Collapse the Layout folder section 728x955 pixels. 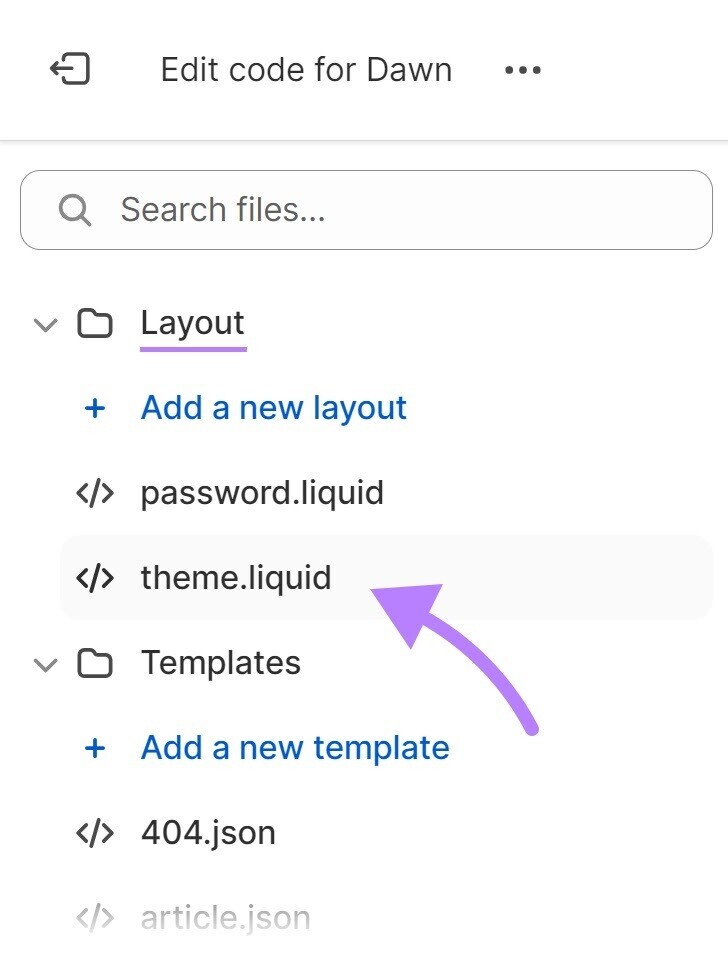(45, 324)
